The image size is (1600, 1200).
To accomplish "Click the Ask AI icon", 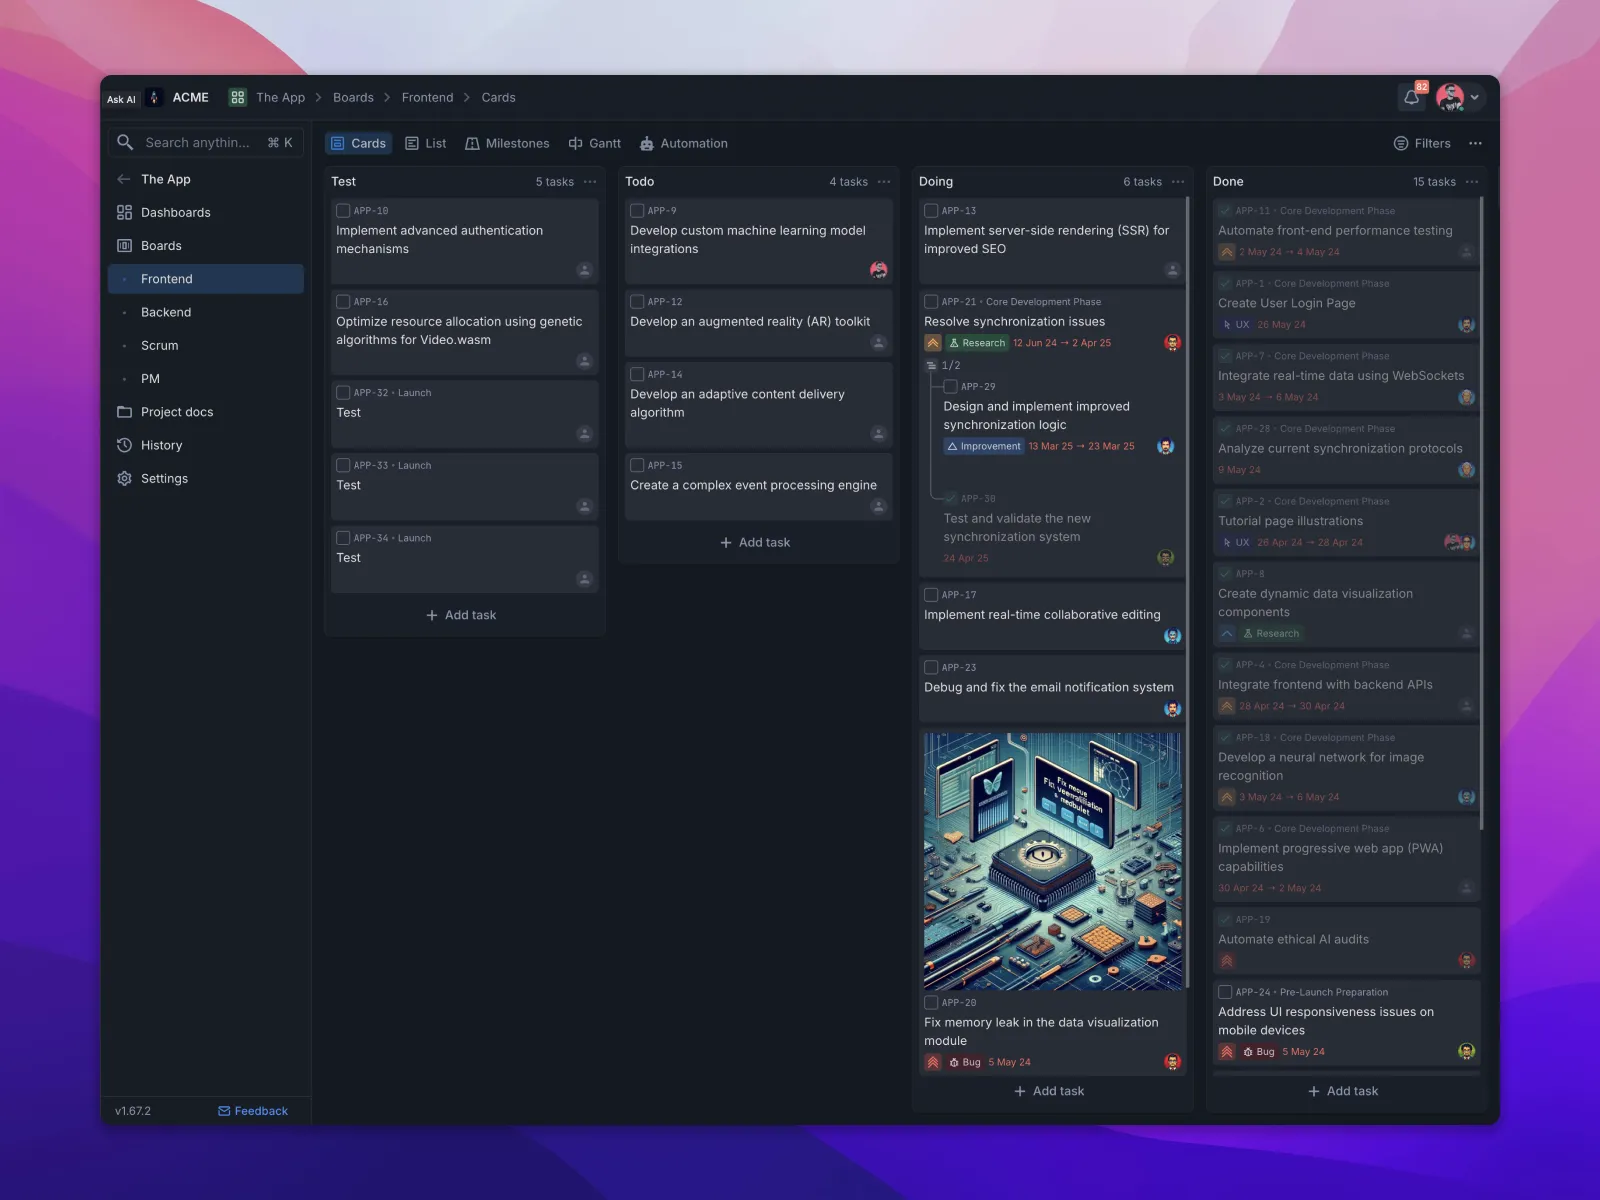I will point(121,99).
